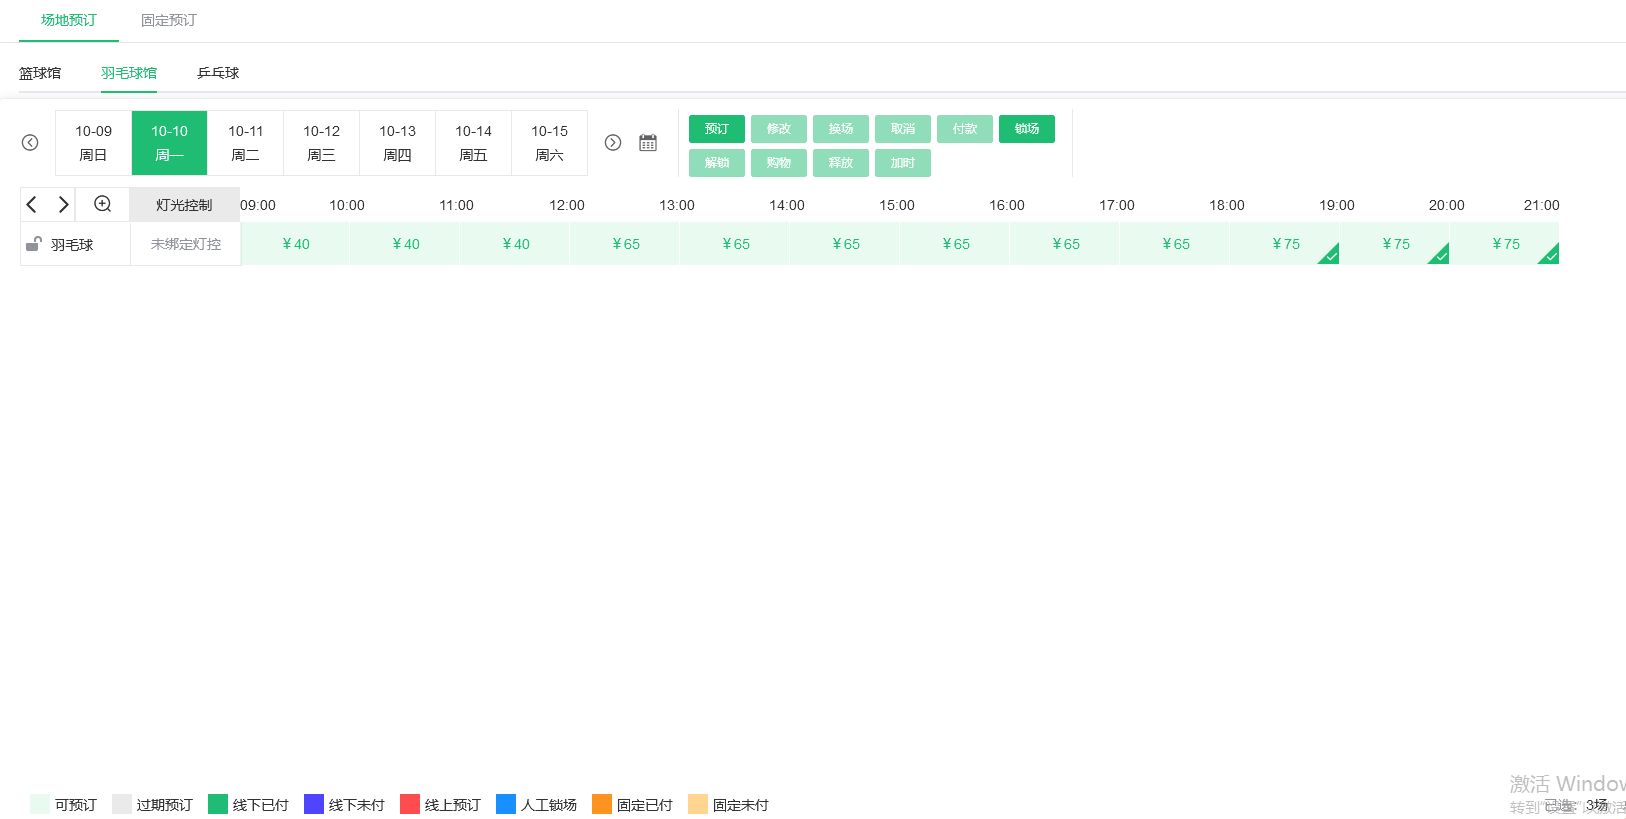The width and height of the screenshot is (1626, 819).
Task: Select the 09:00 ¥40 time slot
Action: 295,244
